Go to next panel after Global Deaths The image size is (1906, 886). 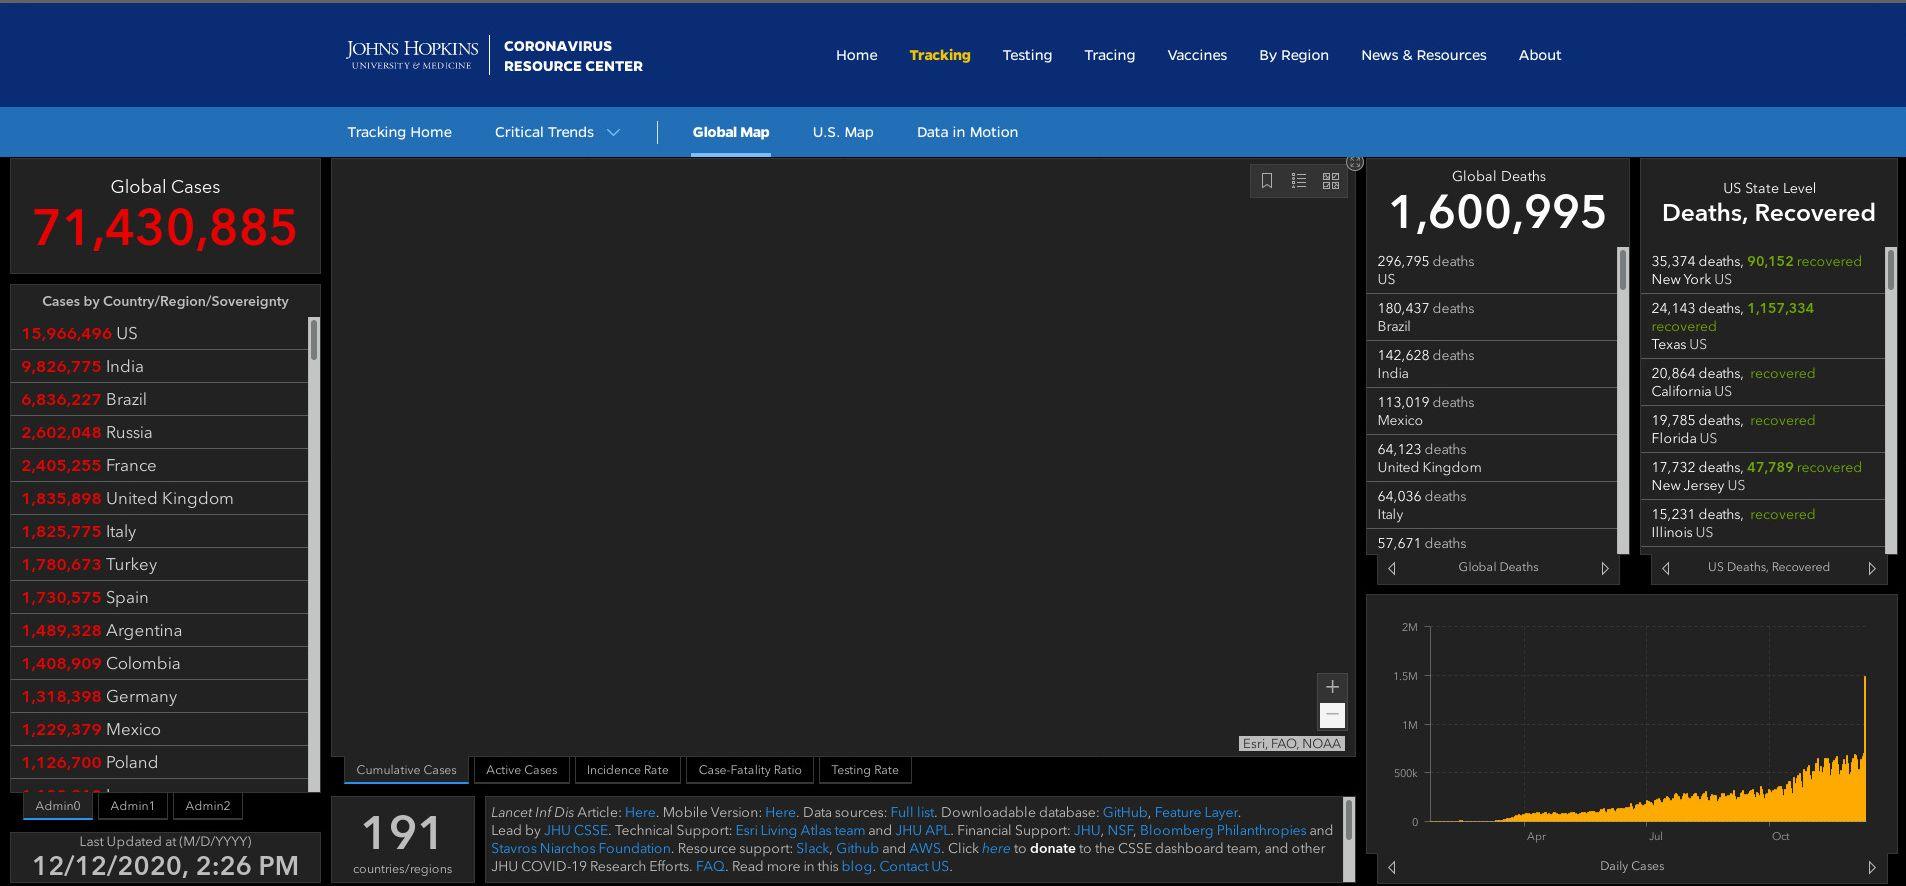1605,568
